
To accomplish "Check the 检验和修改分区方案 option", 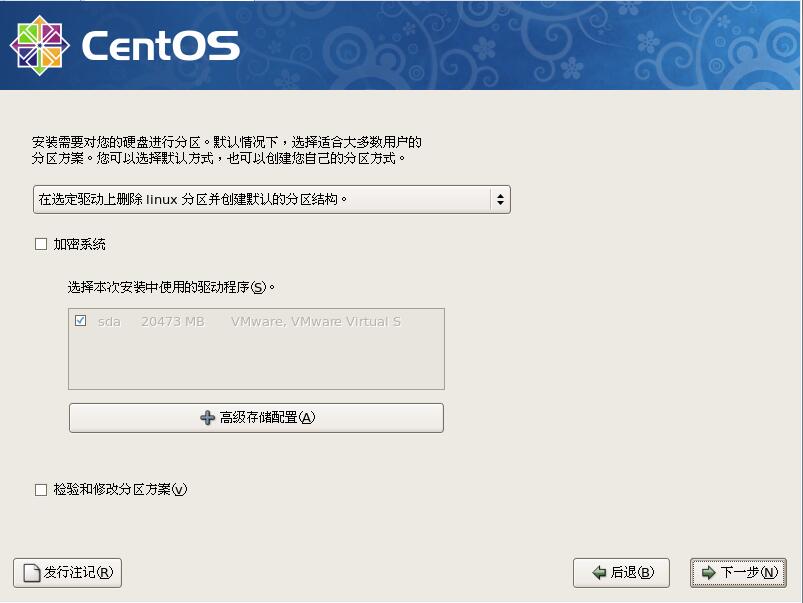I will click(40, 489).
